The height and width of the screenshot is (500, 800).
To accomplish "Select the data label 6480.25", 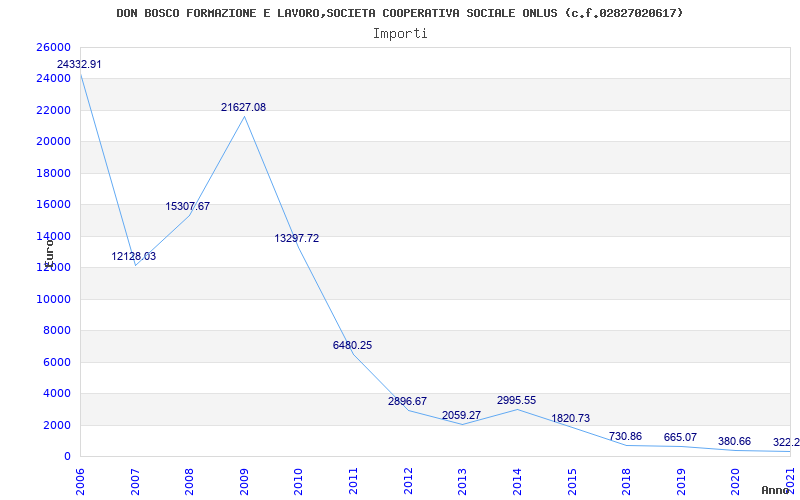I will tap(353, 345).
